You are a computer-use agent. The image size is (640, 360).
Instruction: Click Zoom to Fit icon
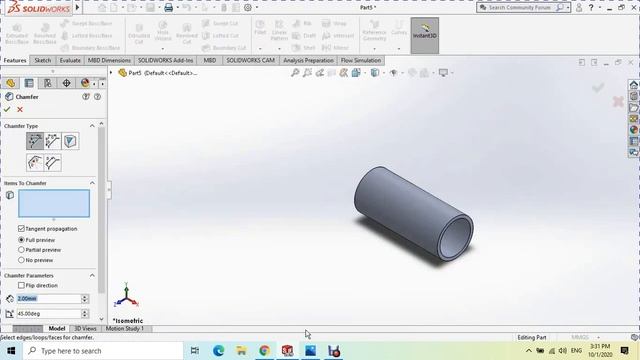tap(295, 73)
